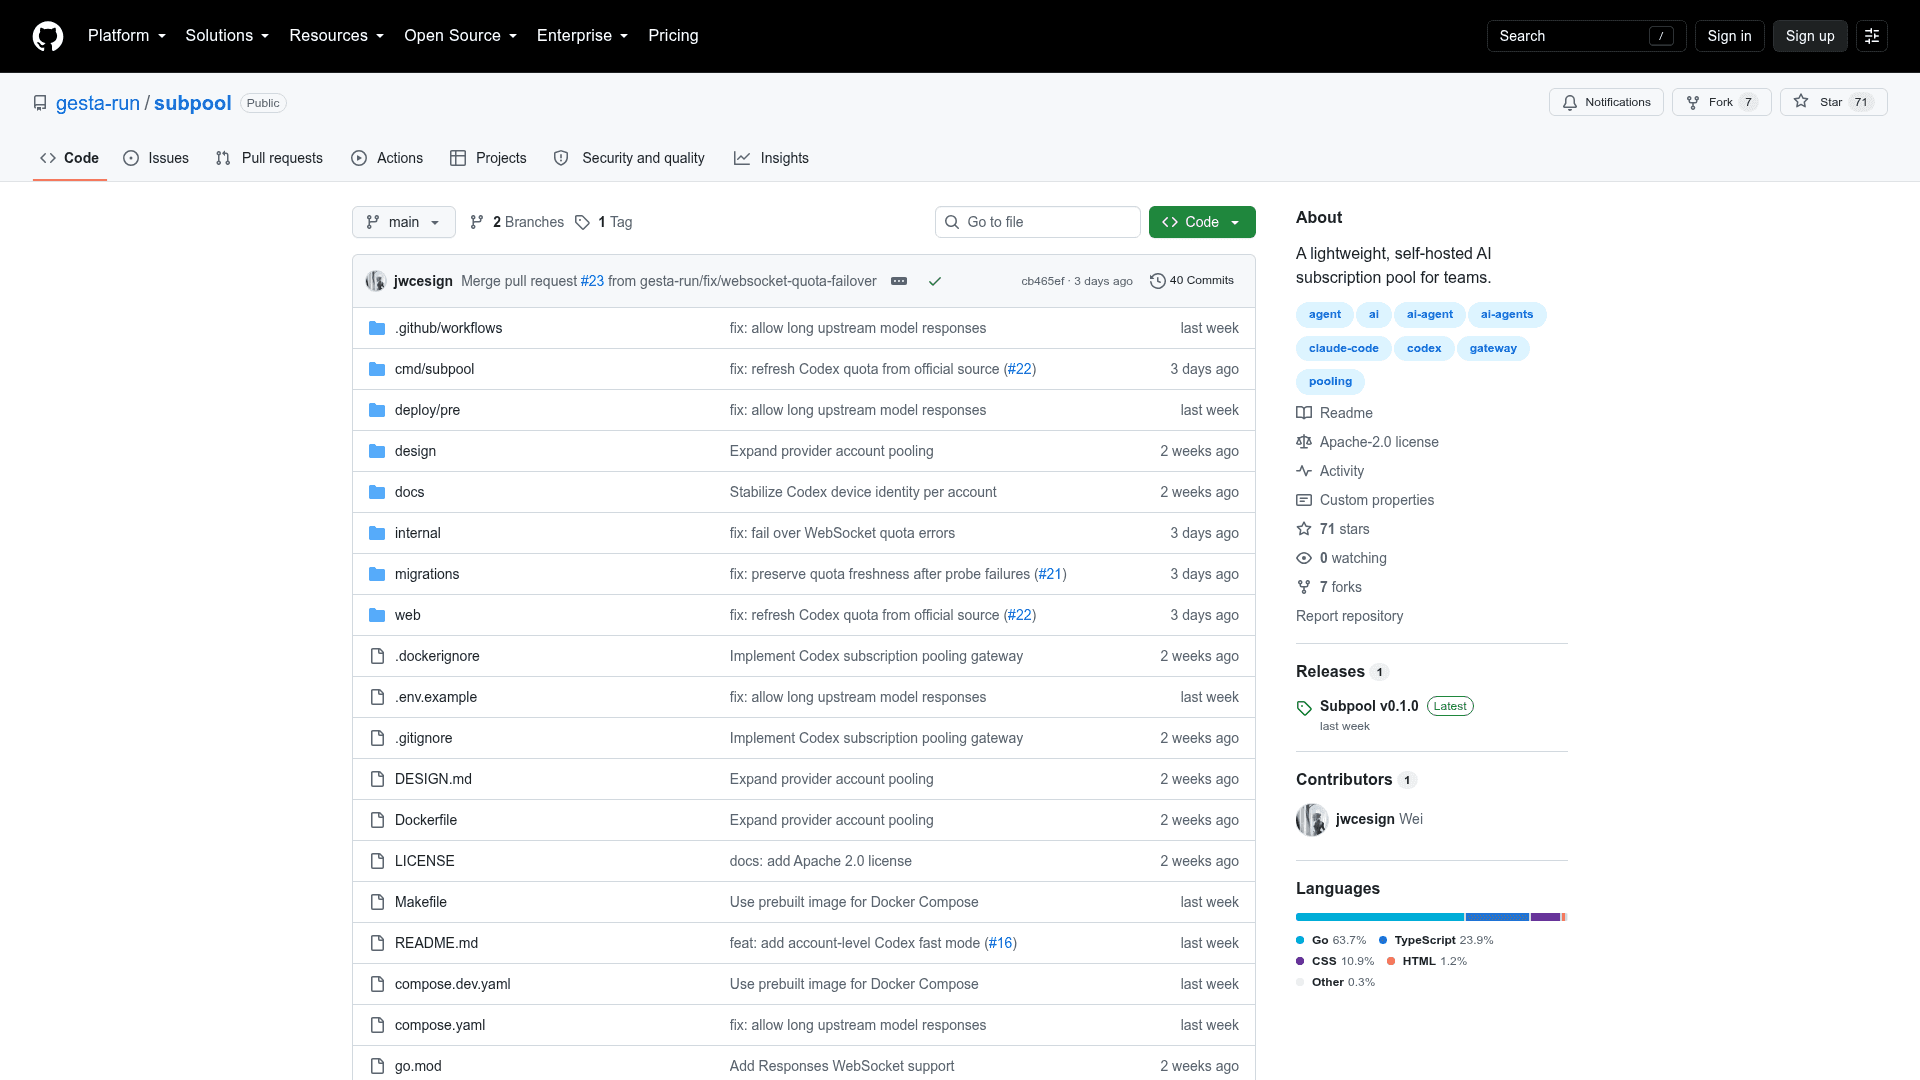Open pull request #23 link
The image size is (1920, 1080).
[592, 281]
